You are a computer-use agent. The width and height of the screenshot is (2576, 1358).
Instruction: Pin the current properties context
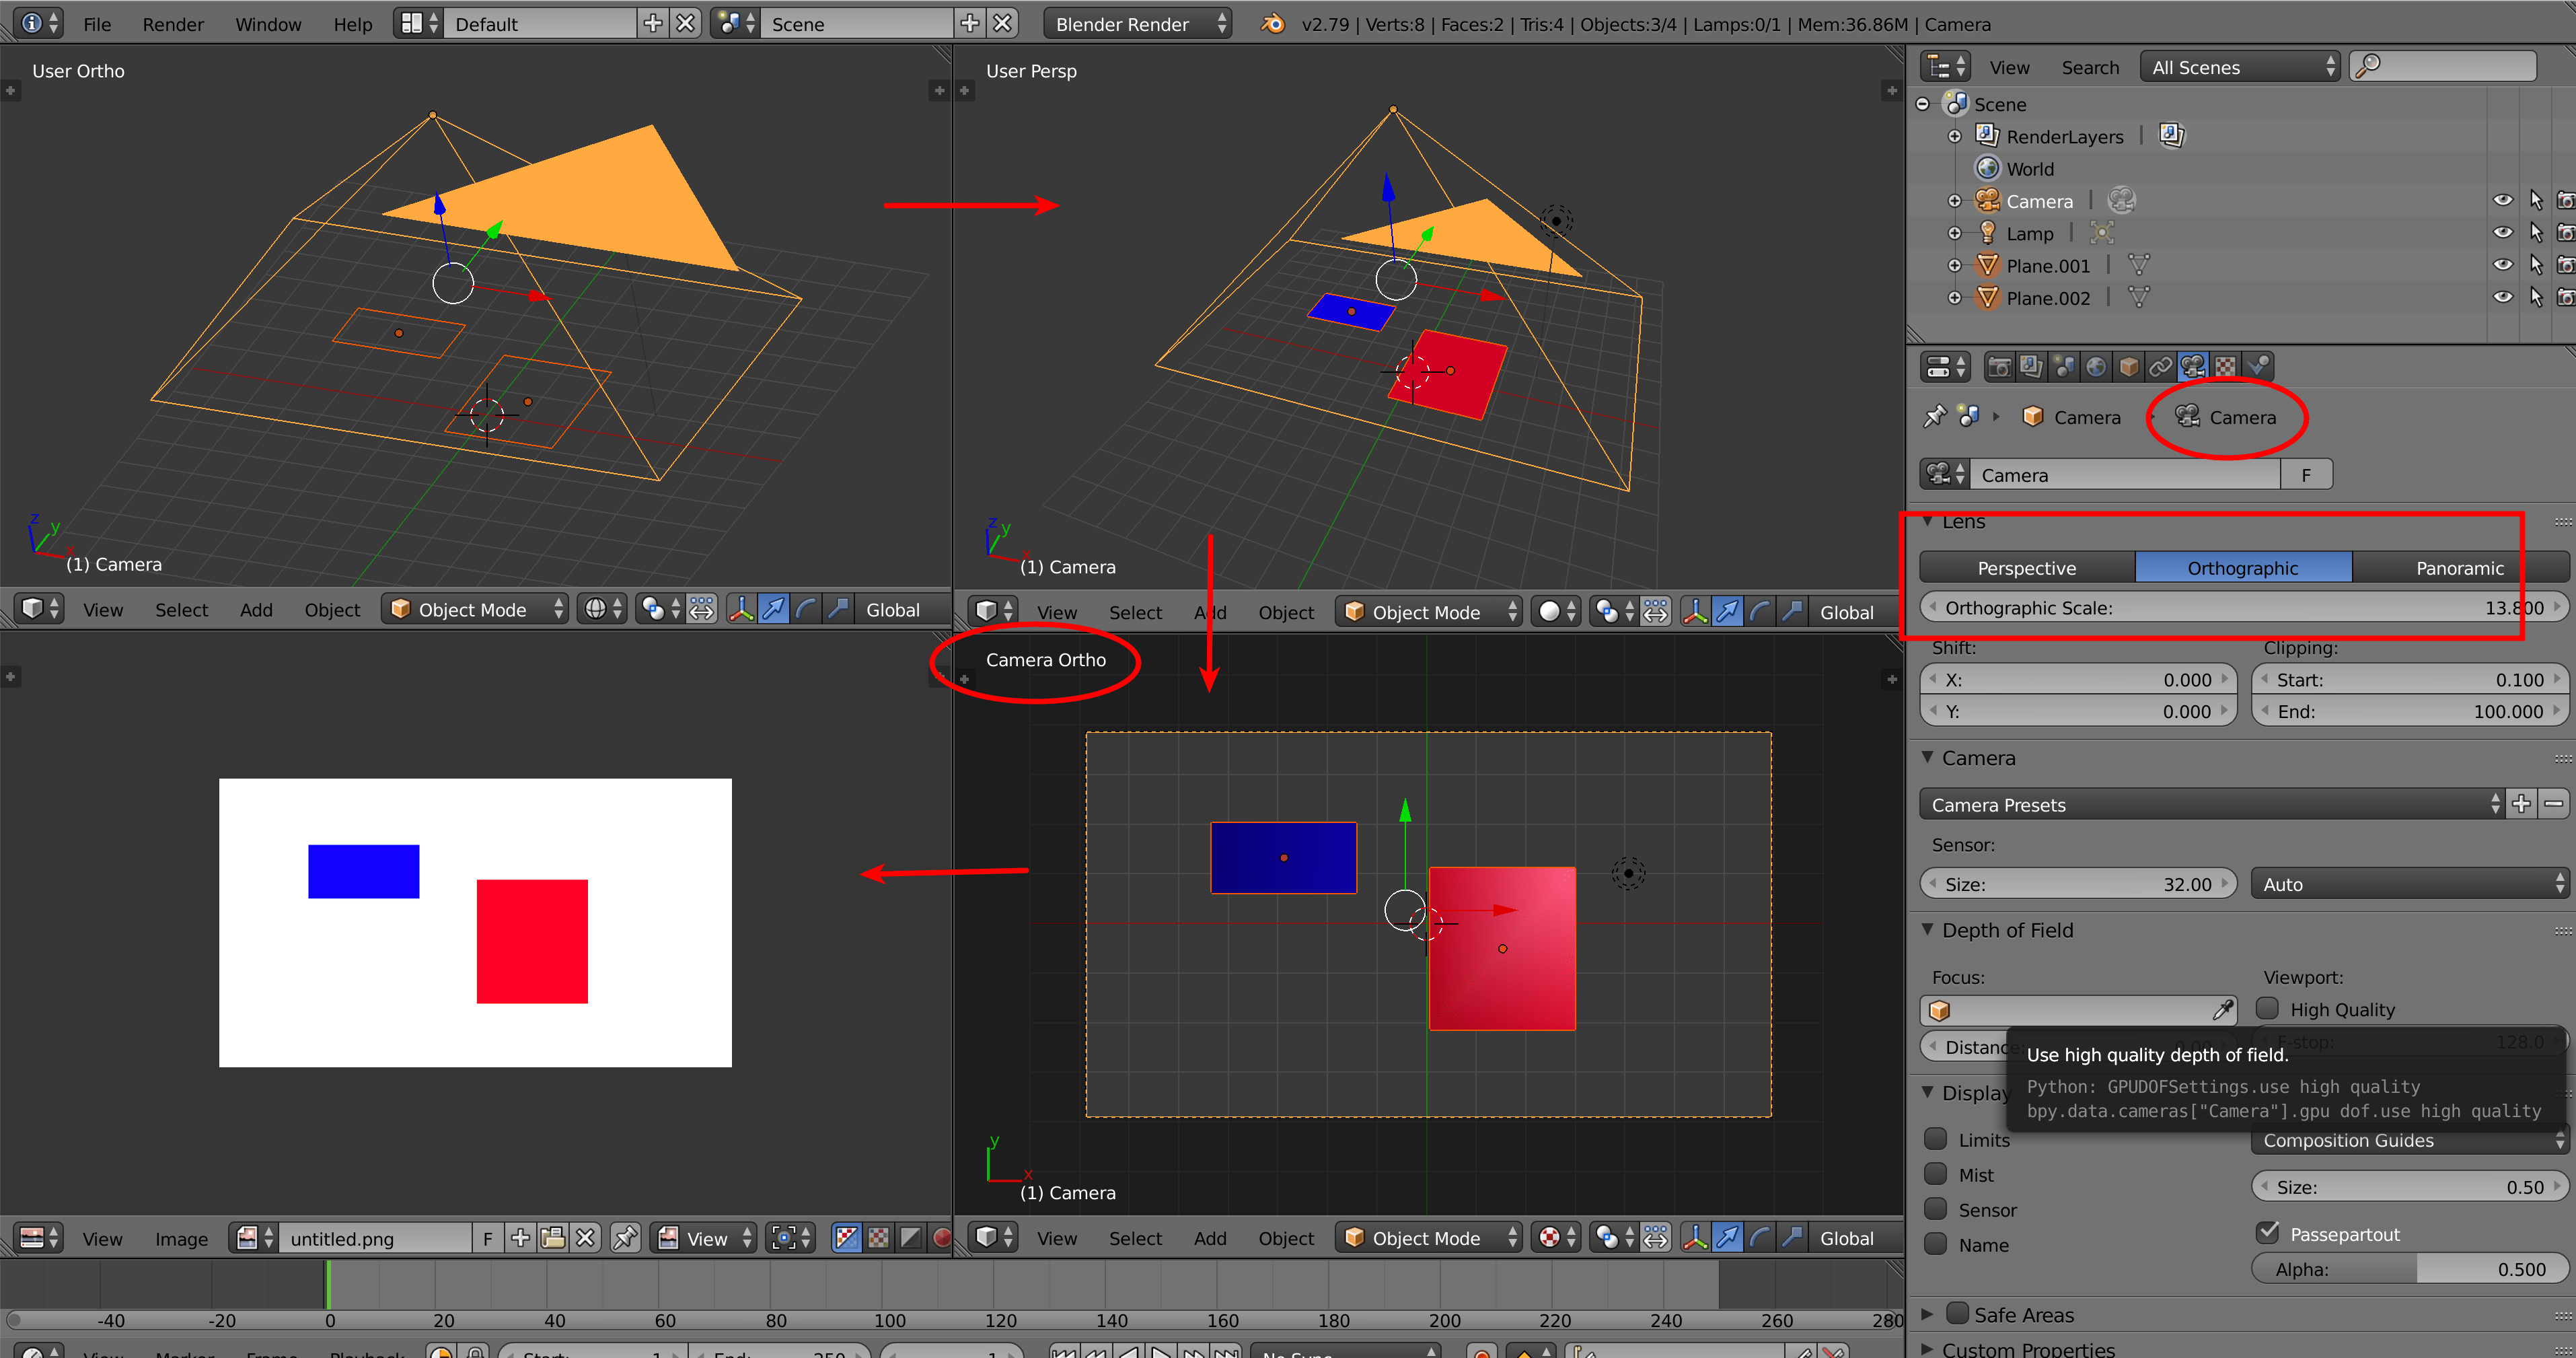[x=1935, y=415]
